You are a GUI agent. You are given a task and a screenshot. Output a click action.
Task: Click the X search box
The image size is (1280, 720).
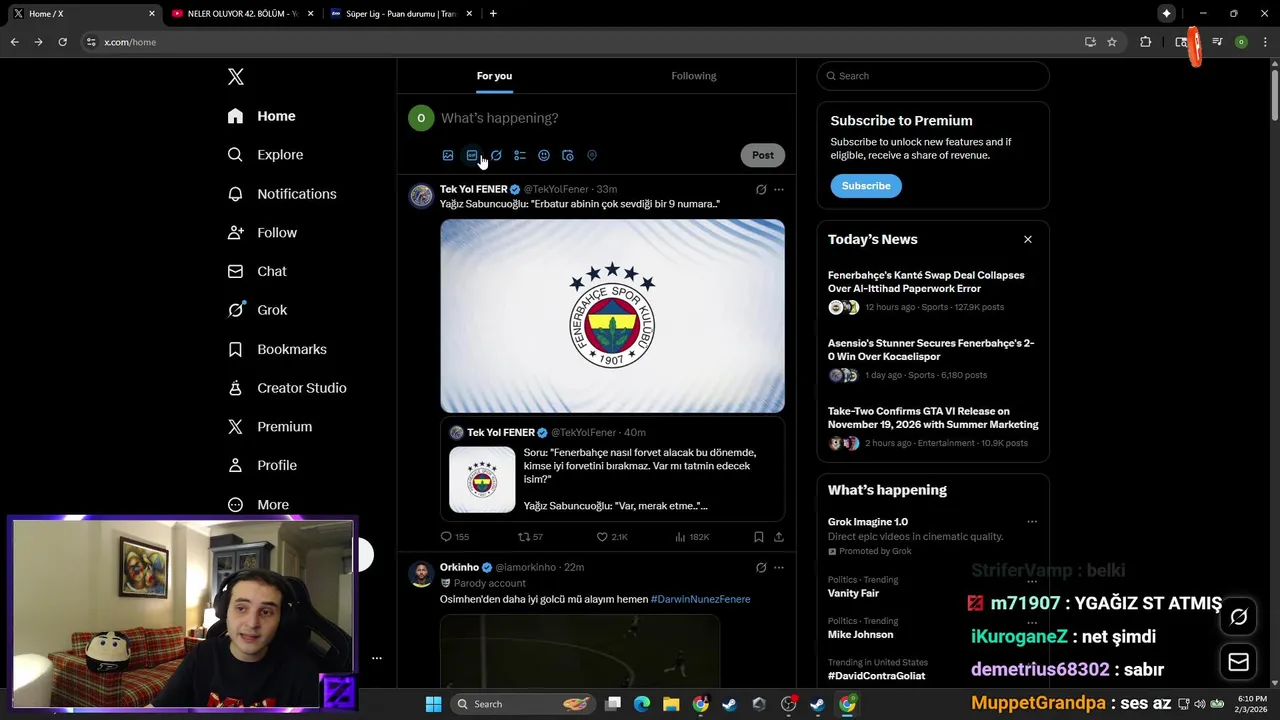click(x=933, y=76)
